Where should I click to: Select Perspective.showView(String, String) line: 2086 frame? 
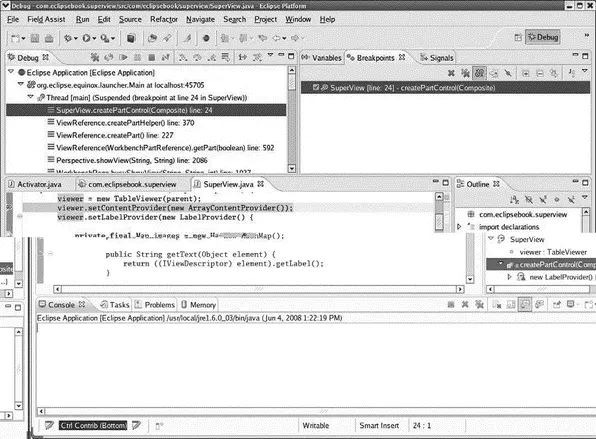click(x=132, y=160)
